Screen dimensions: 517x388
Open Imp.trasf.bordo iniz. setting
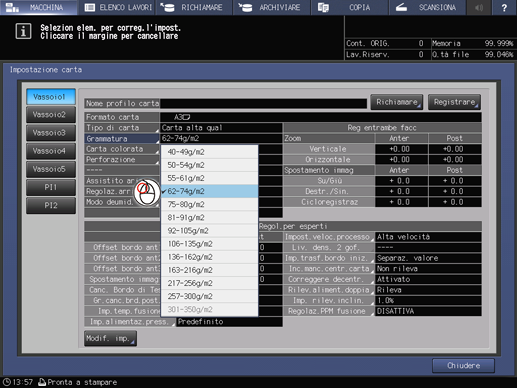click(329, 258)
